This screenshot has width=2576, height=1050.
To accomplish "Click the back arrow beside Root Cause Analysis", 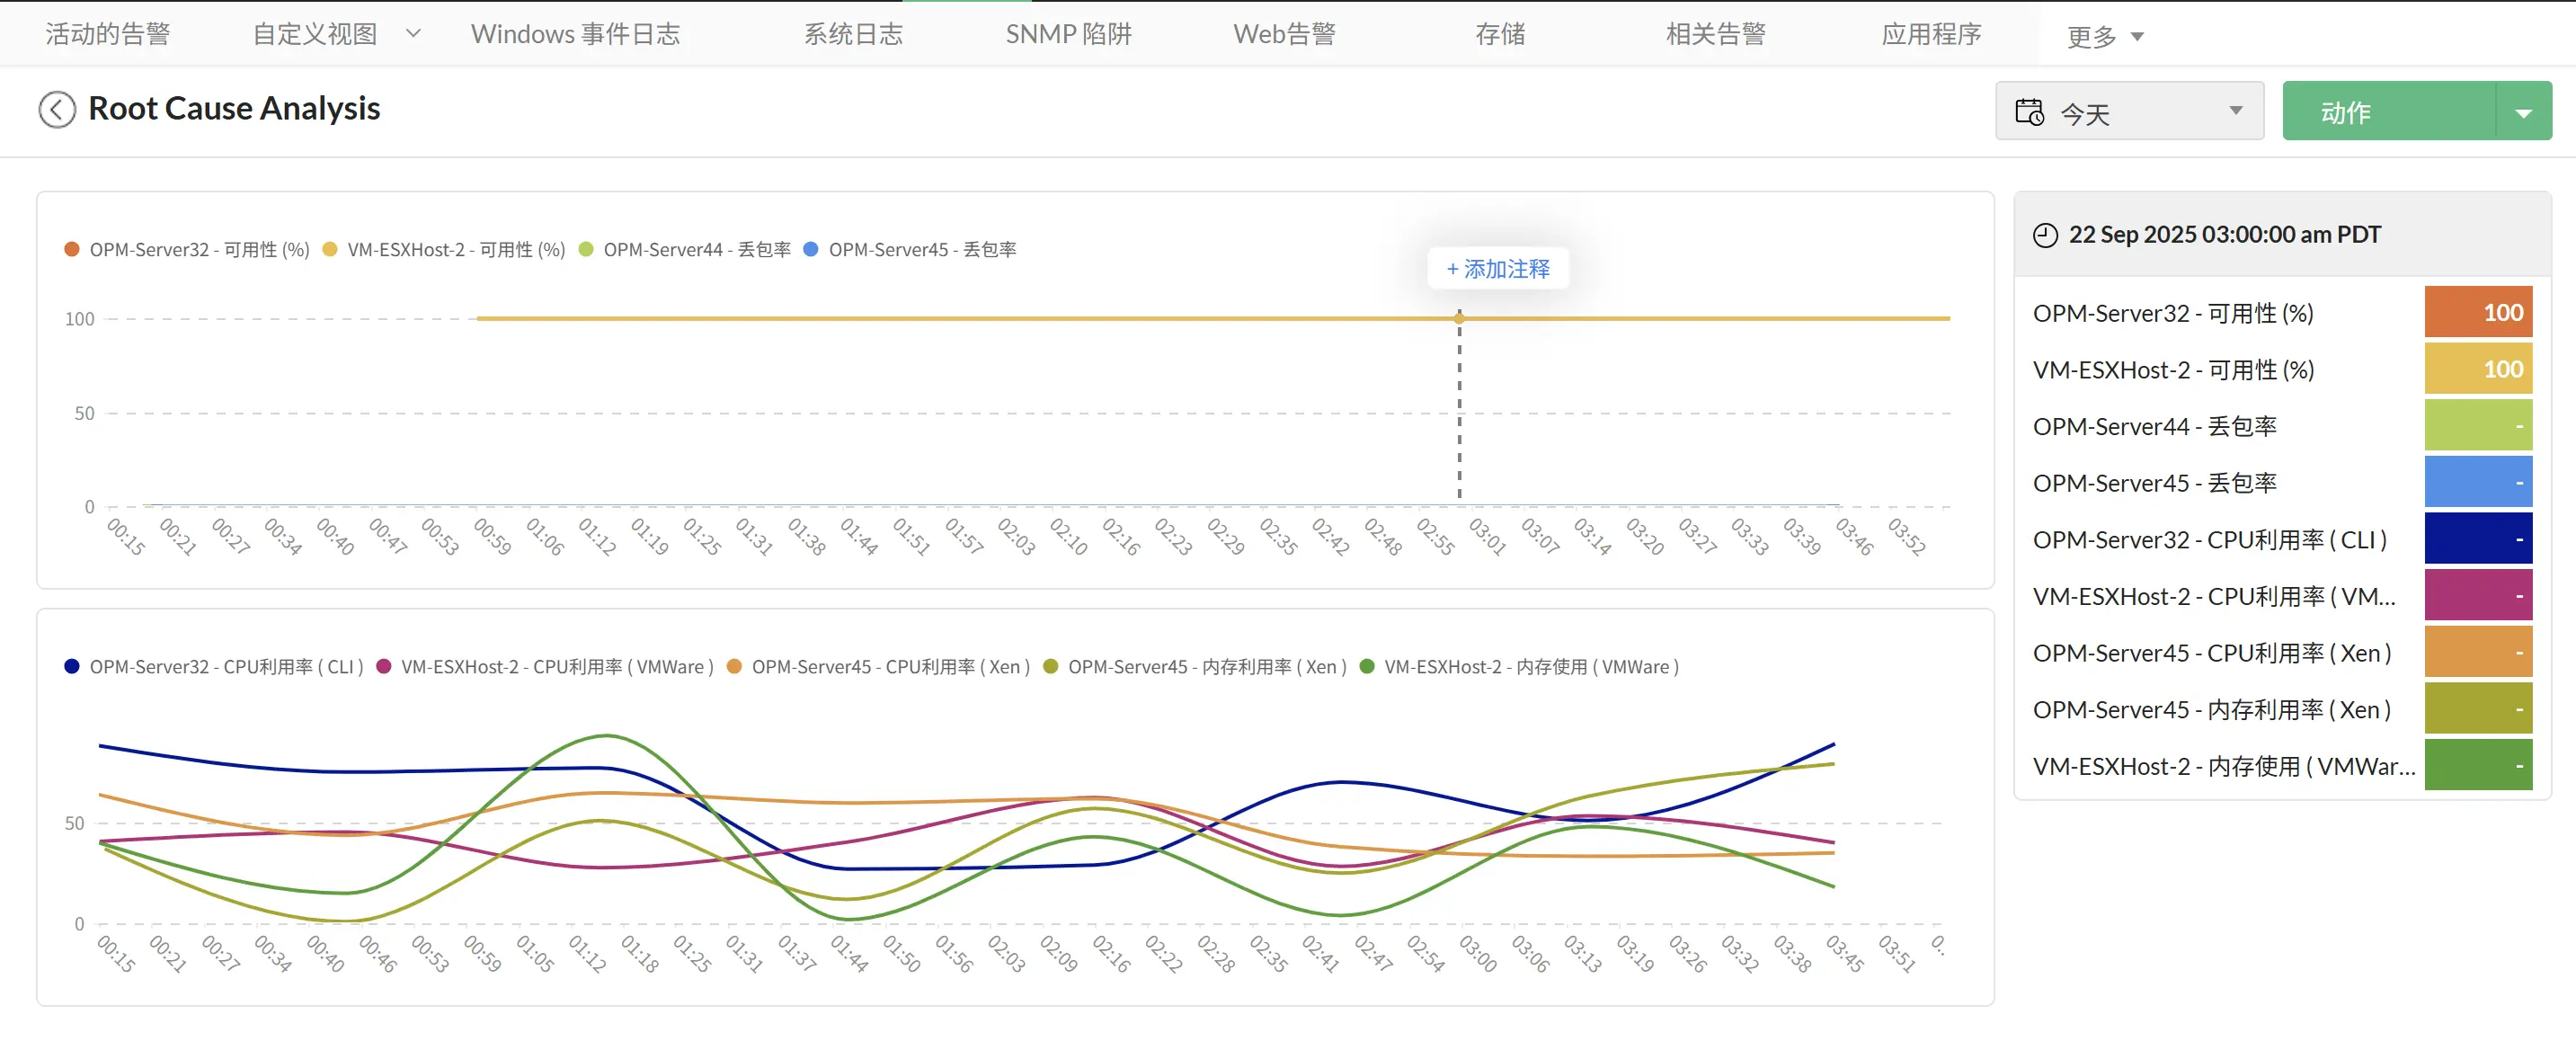I will click(57, 109).
